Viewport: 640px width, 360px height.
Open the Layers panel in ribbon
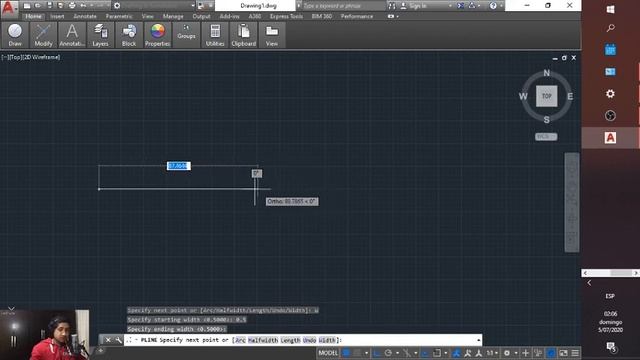[100, 35]
